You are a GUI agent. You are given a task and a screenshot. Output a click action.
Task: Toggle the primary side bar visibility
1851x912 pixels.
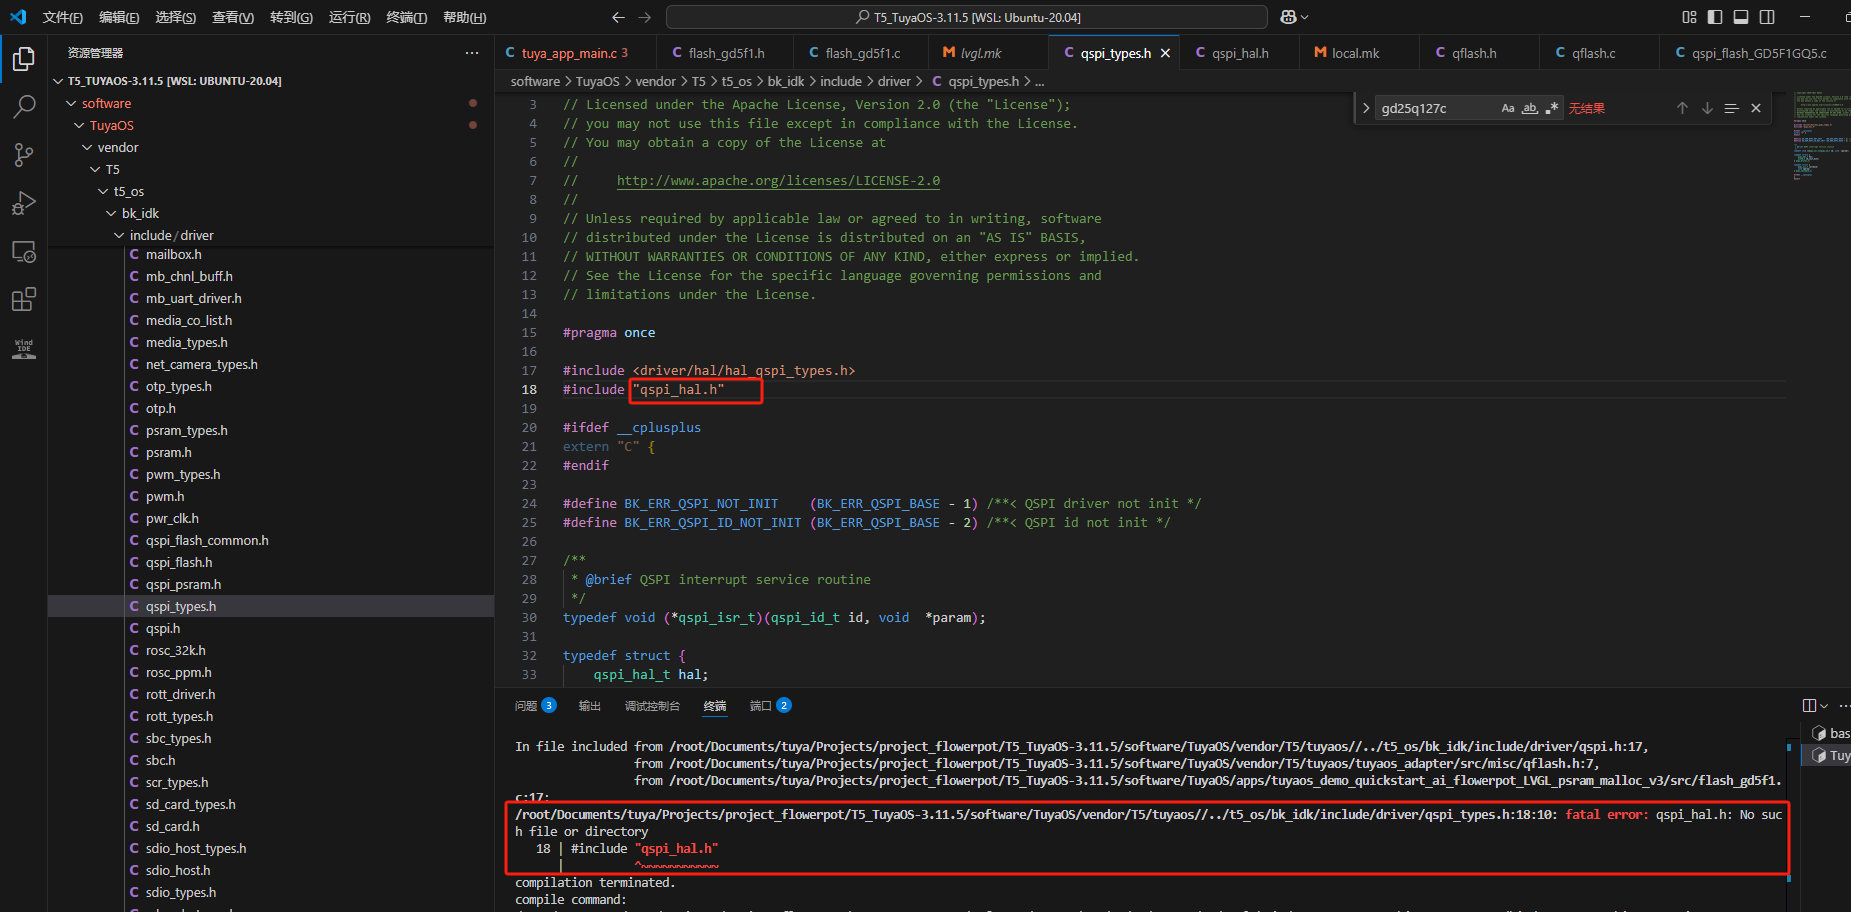click(1715, 17)
